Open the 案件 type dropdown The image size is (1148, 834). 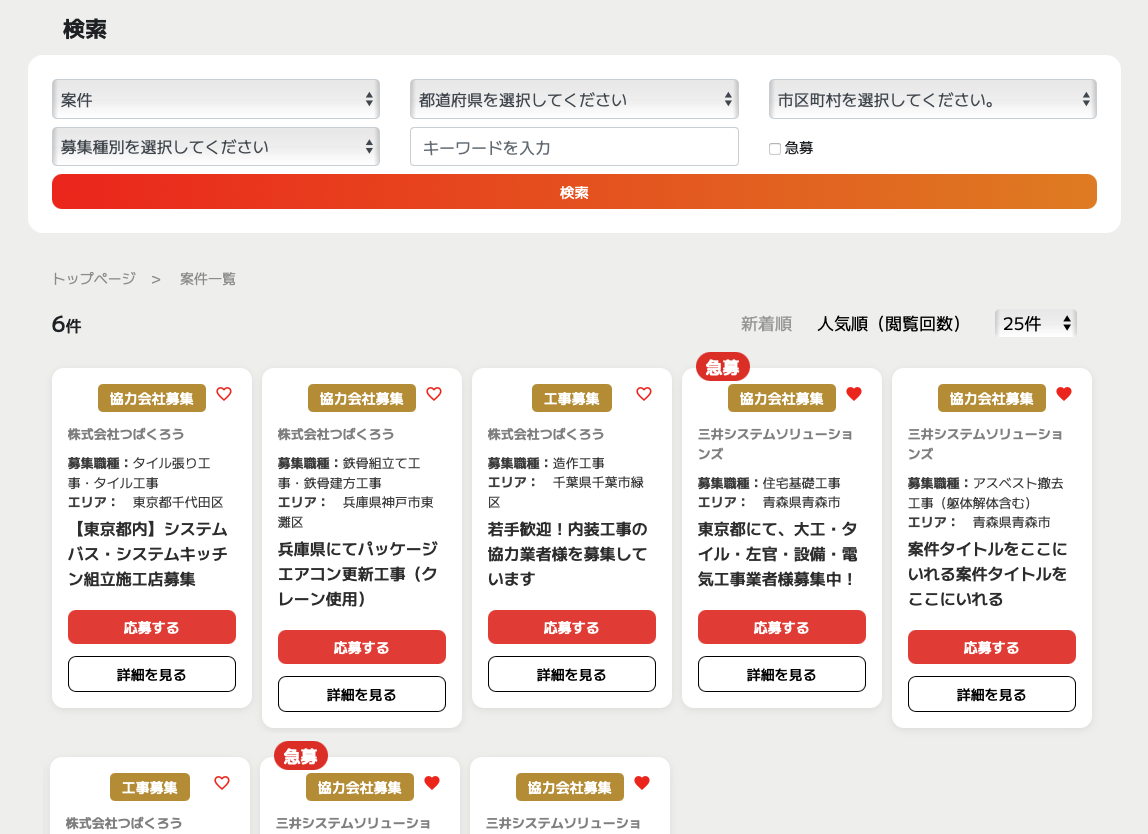pyautogui.click(x=216, y=100)
